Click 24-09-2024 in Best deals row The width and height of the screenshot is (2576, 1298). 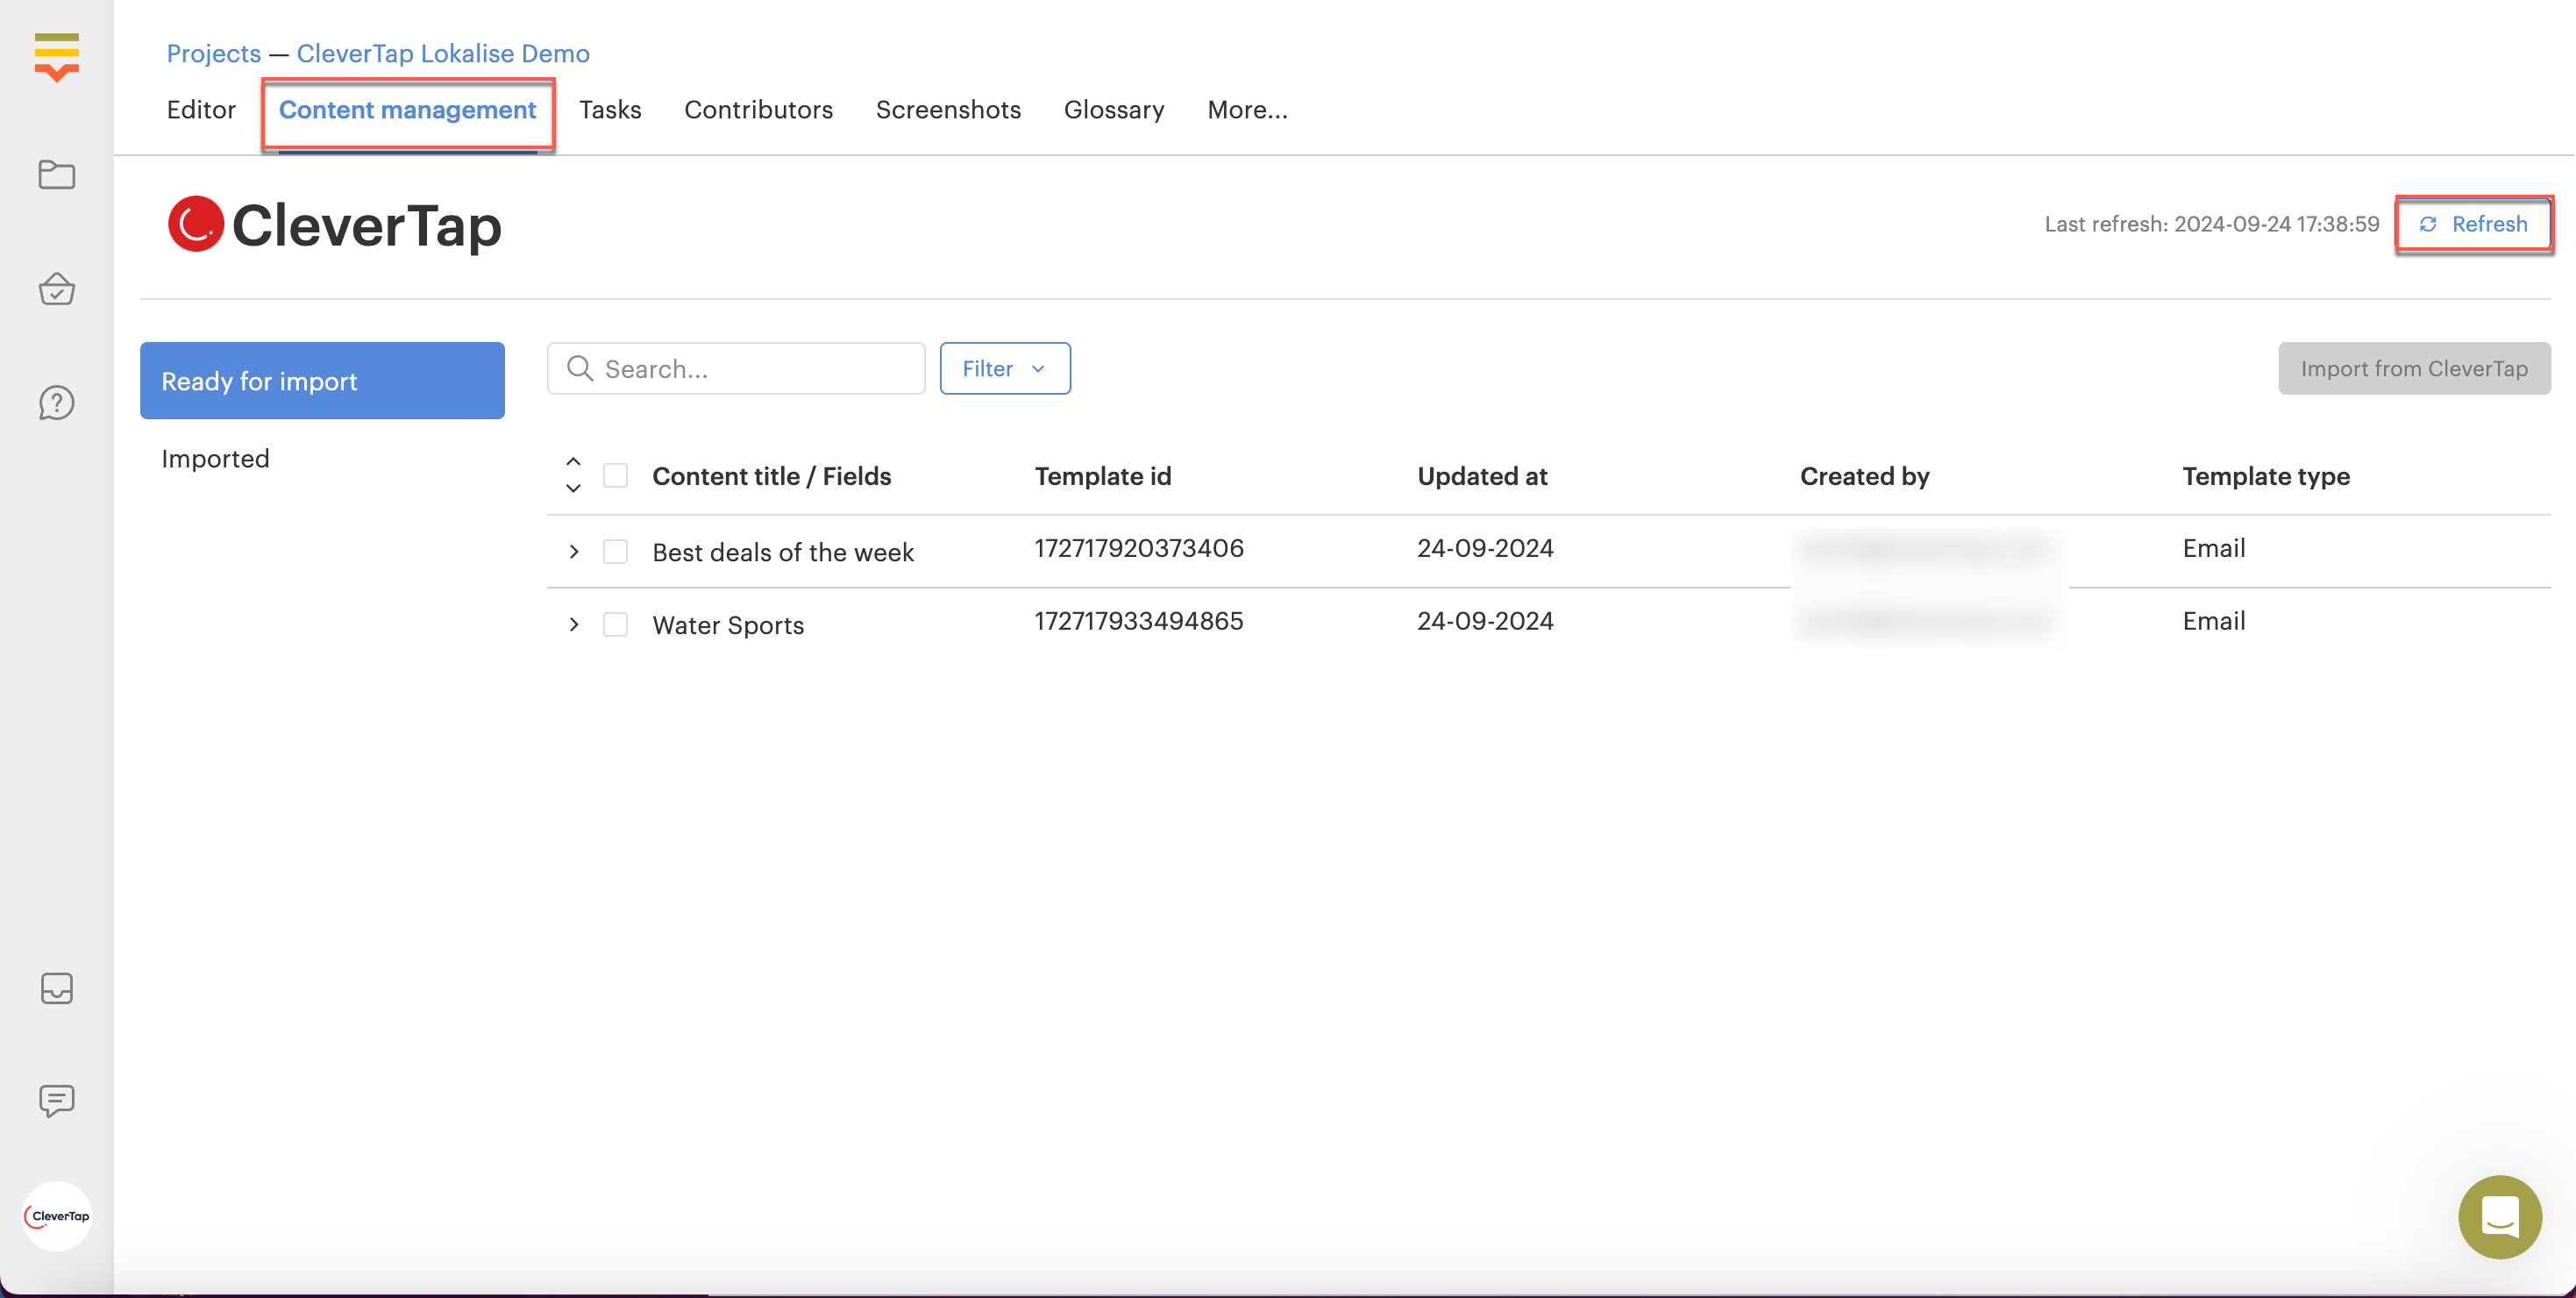pos(1485,548)
